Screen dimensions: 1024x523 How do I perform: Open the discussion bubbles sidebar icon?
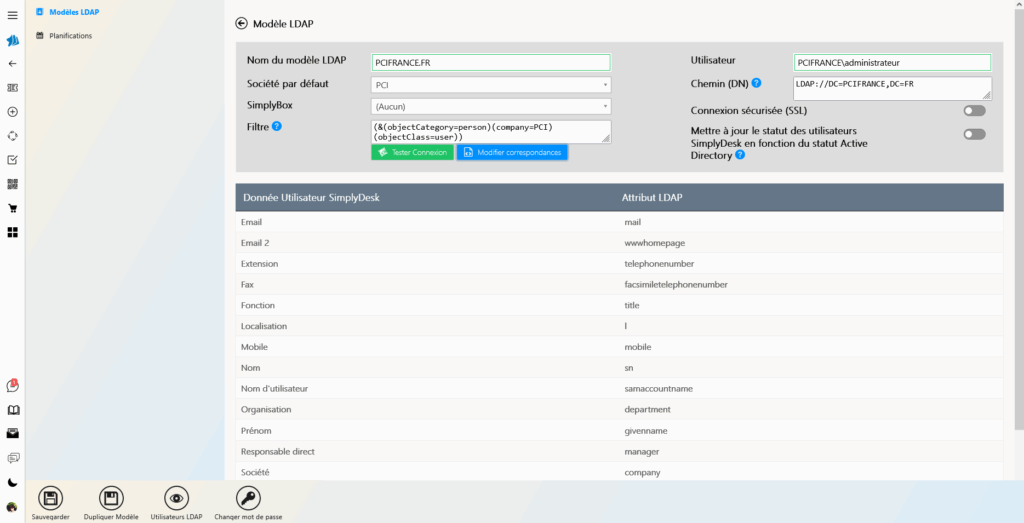(12, 458)
